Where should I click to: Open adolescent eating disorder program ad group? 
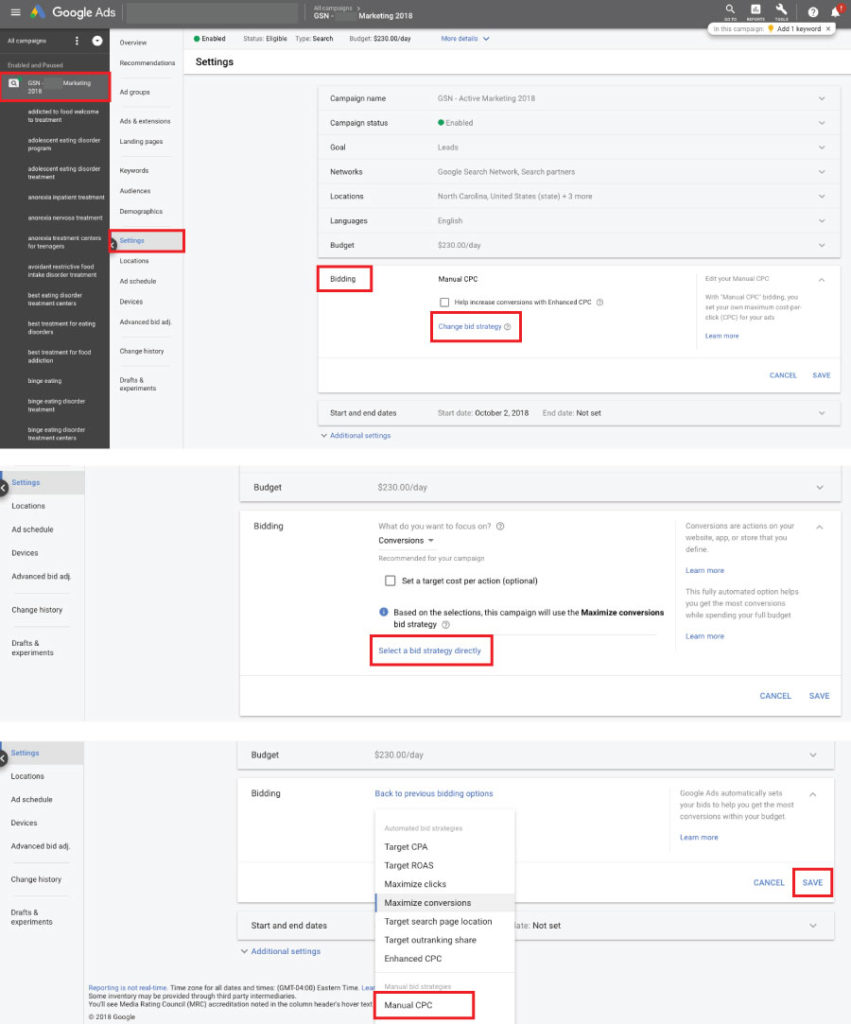coord(64,144)
